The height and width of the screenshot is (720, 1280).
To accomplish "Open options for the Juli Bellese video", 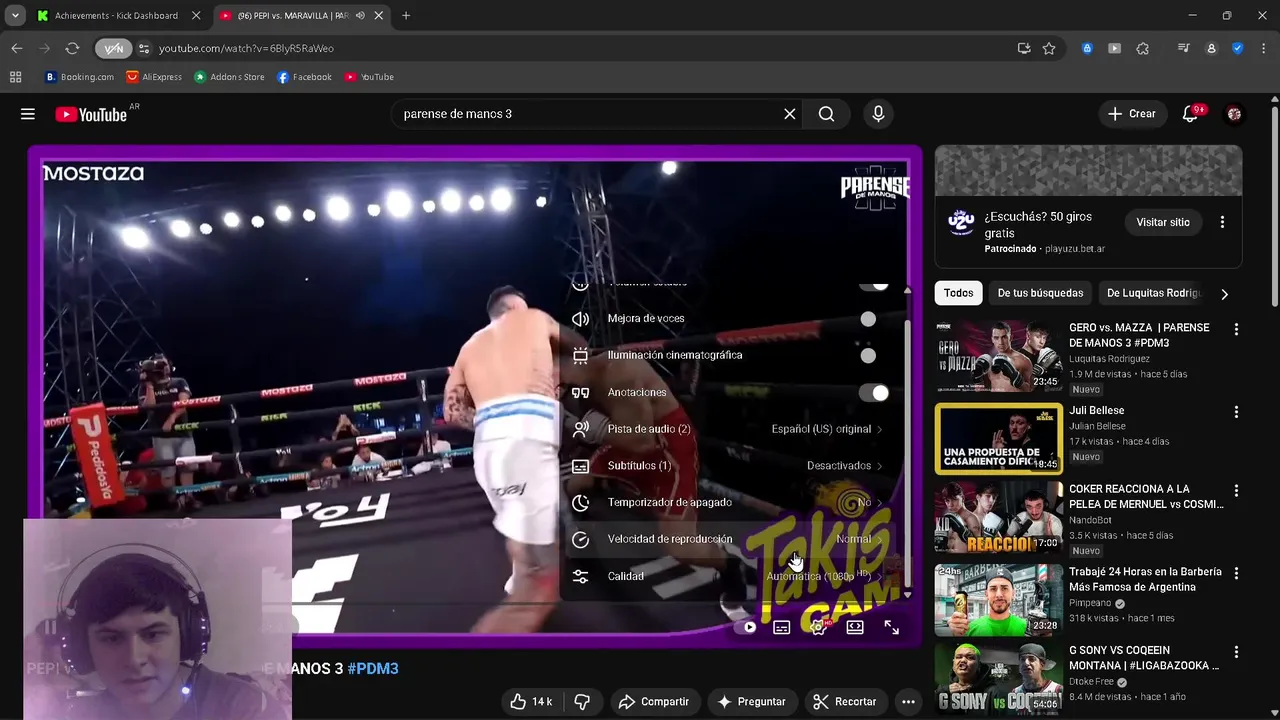I will [x=1236, y=412].
